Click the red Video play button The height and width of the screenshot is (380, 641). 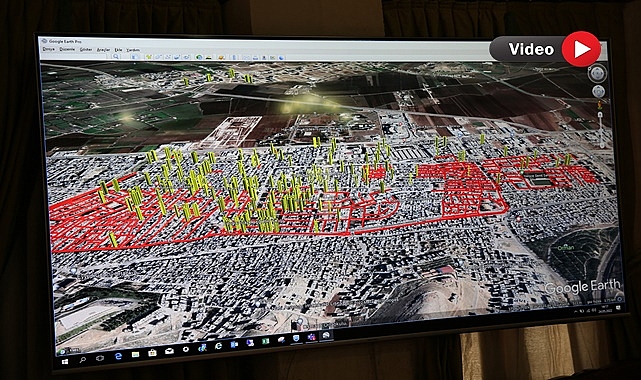coord(581,49)
